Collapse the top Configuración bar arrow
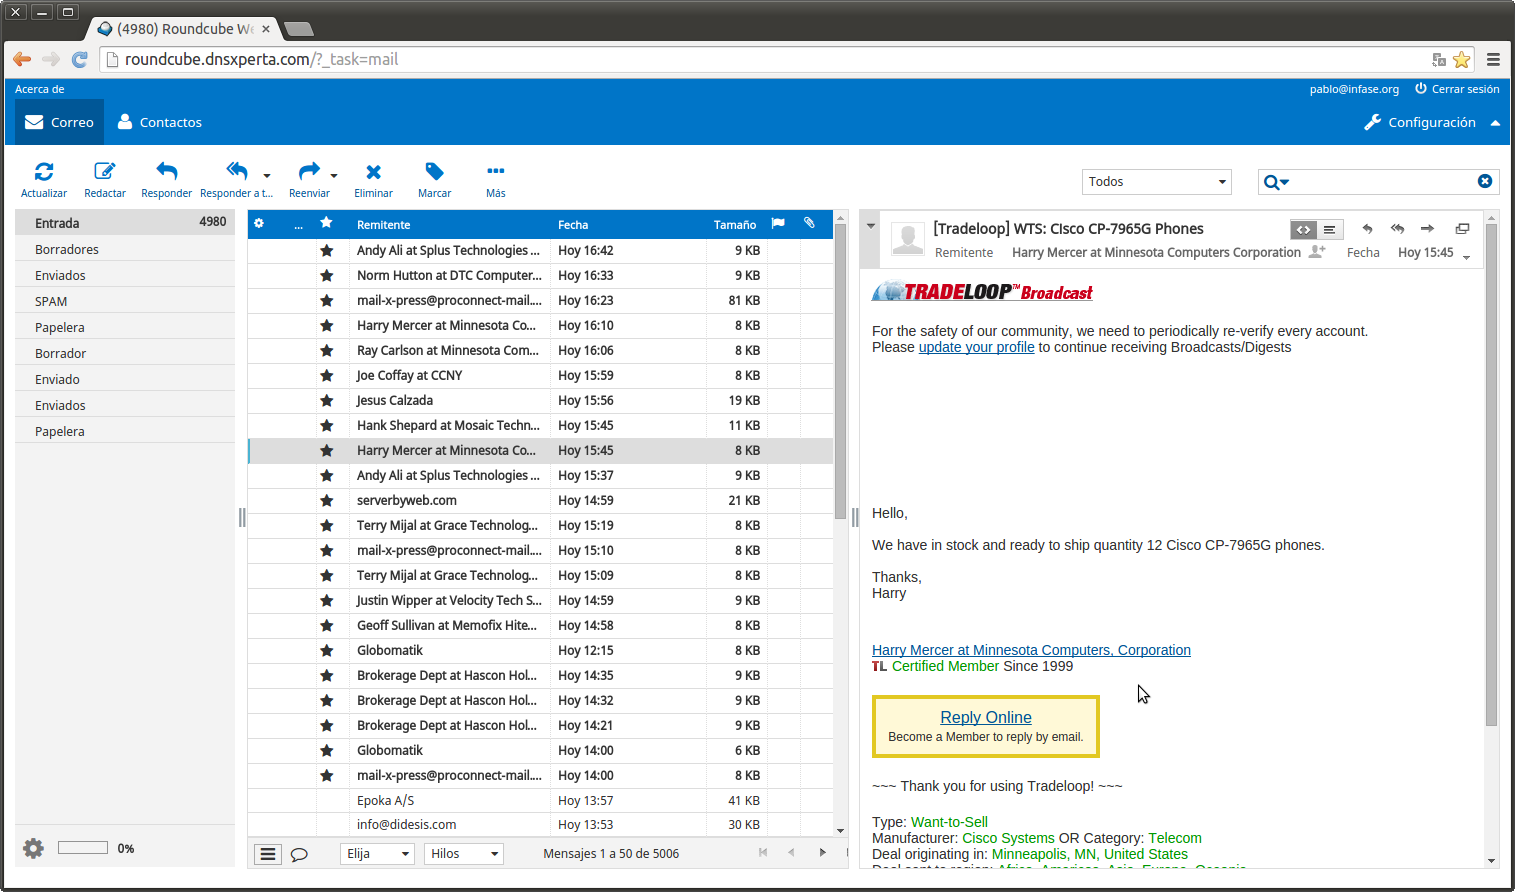 1495,123
